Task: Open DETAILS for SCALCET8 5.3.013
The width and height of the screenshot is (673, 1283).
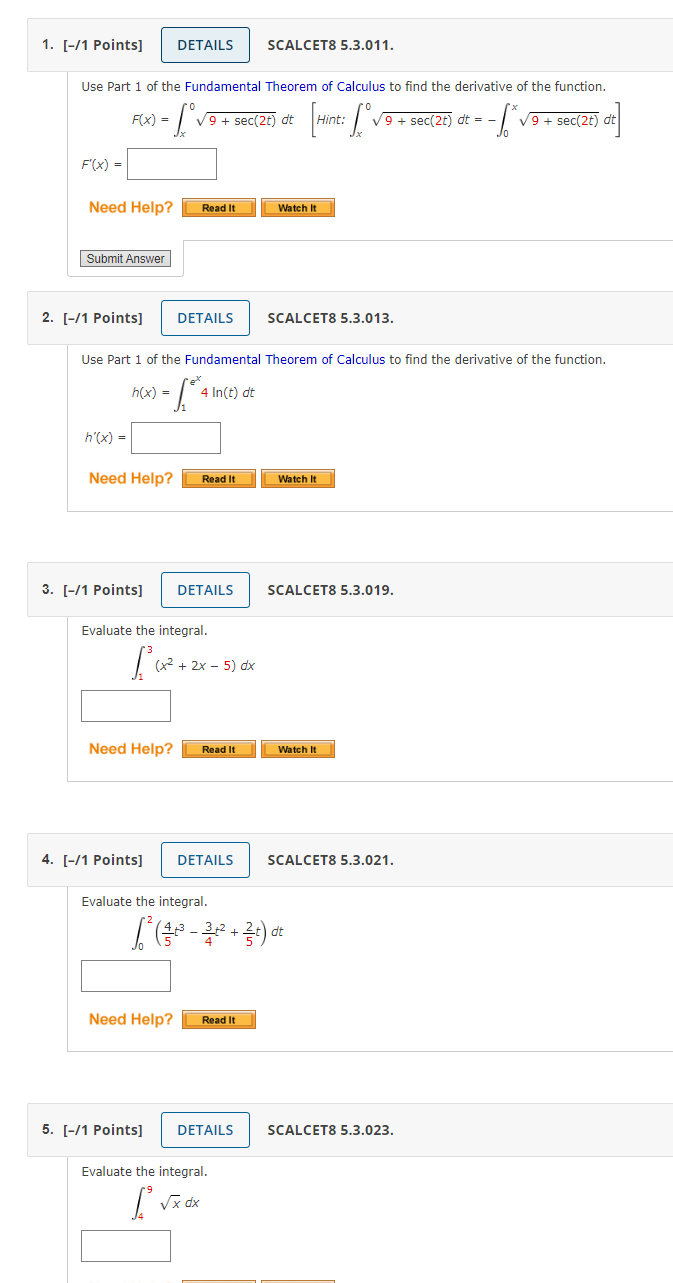Action: [x=204, y=317]
